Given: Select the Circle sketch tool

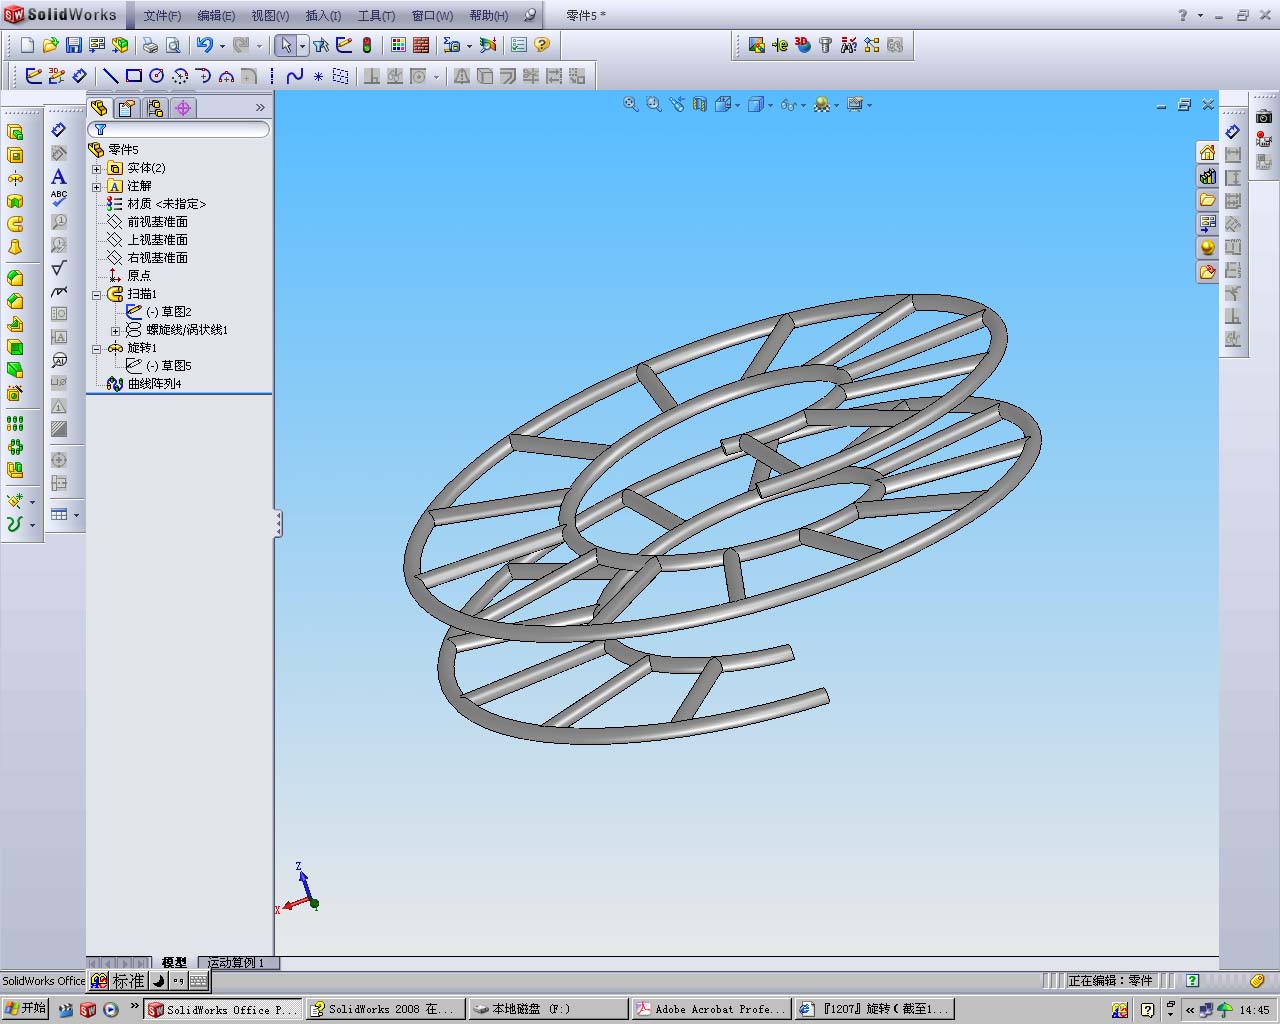Looking at the screenshot, I should pos(157,76).
